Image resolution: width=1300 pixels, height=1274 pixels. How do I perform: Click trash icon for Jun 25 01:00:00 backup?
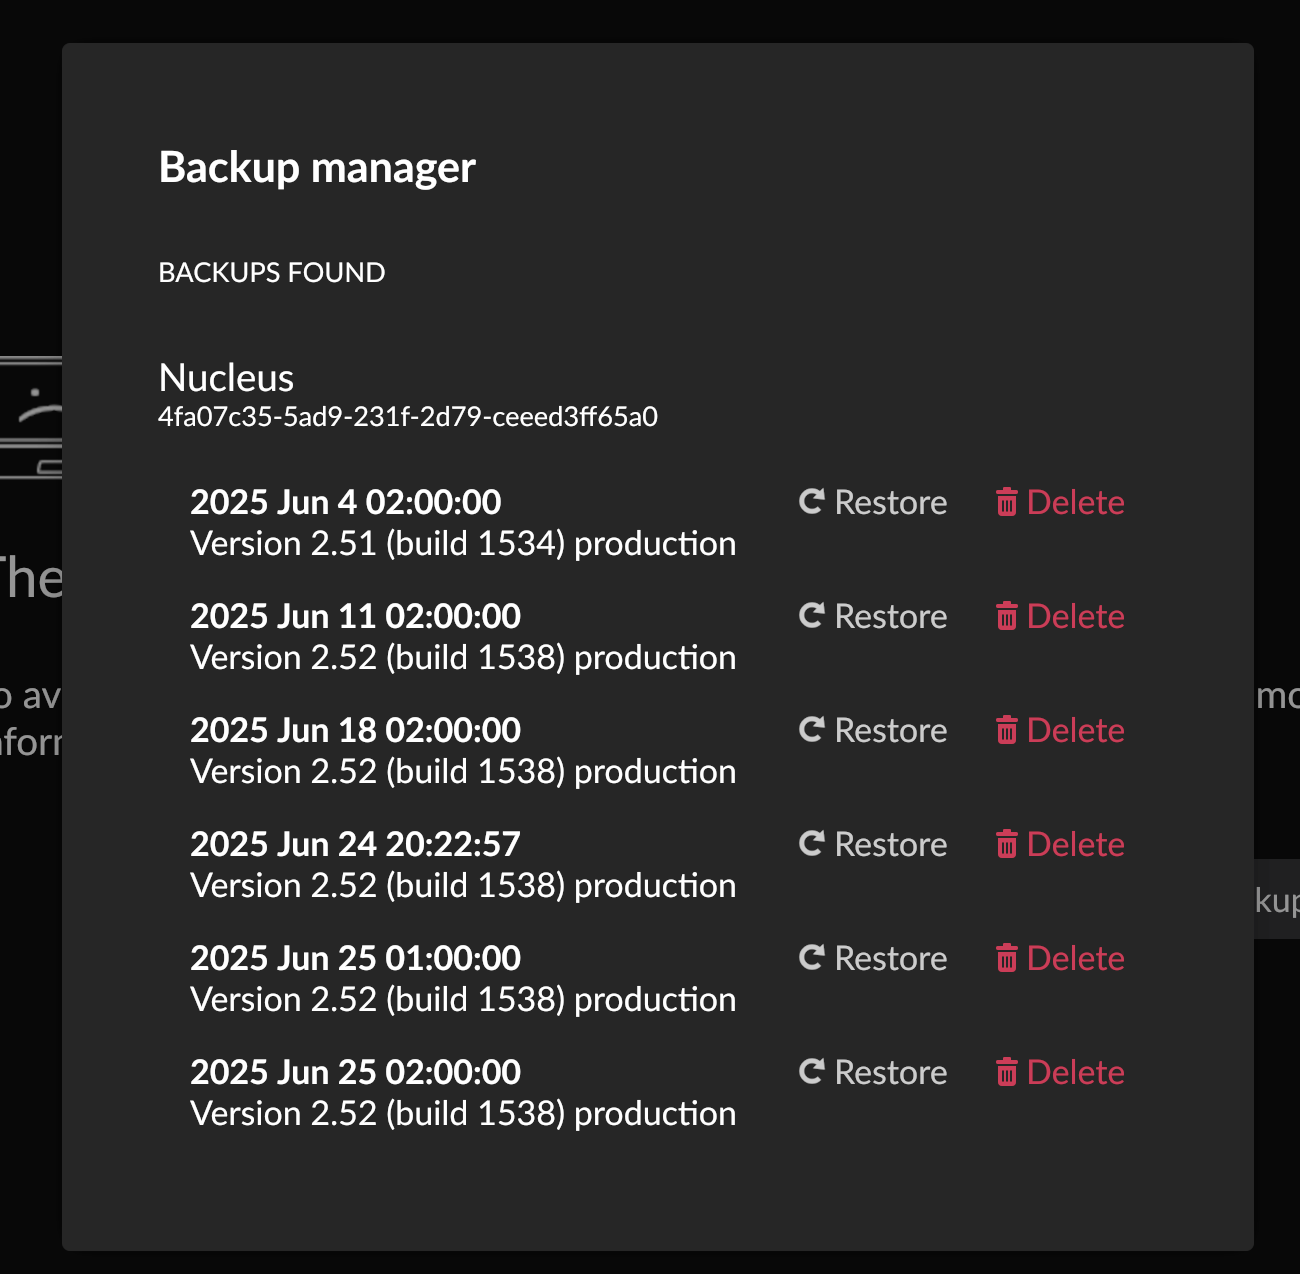[x=1006, y=958]
